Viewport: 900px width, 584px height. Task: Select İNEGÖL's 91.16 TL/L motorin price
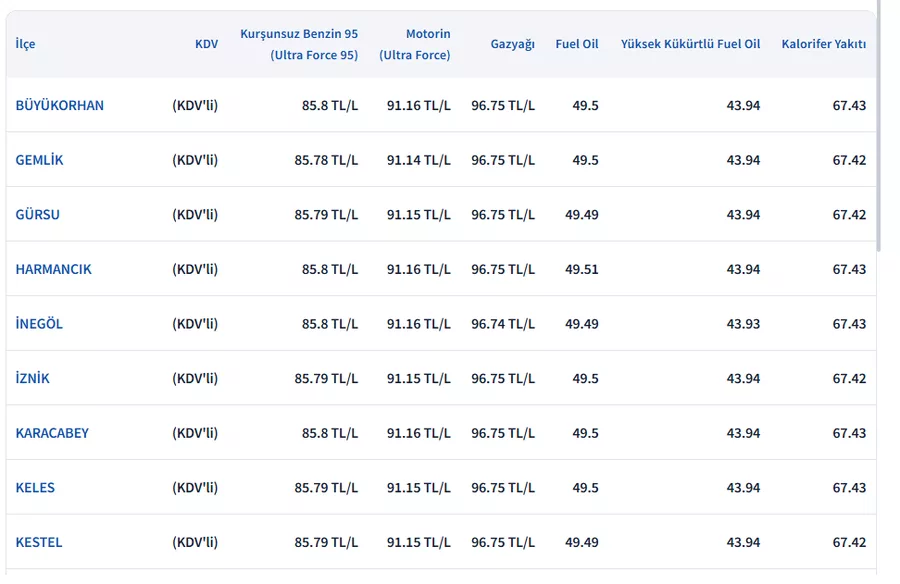click(418, 324)
